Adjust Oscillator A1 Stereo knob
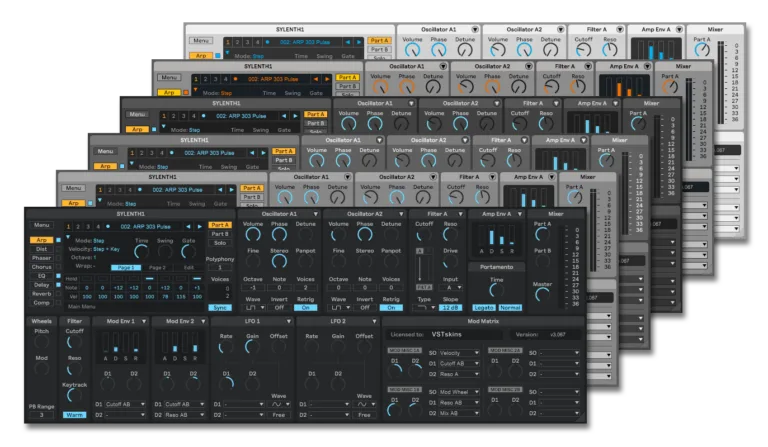The height and width of the screenshot is (447, 768). pyautogui.click(x=279, y=261)
